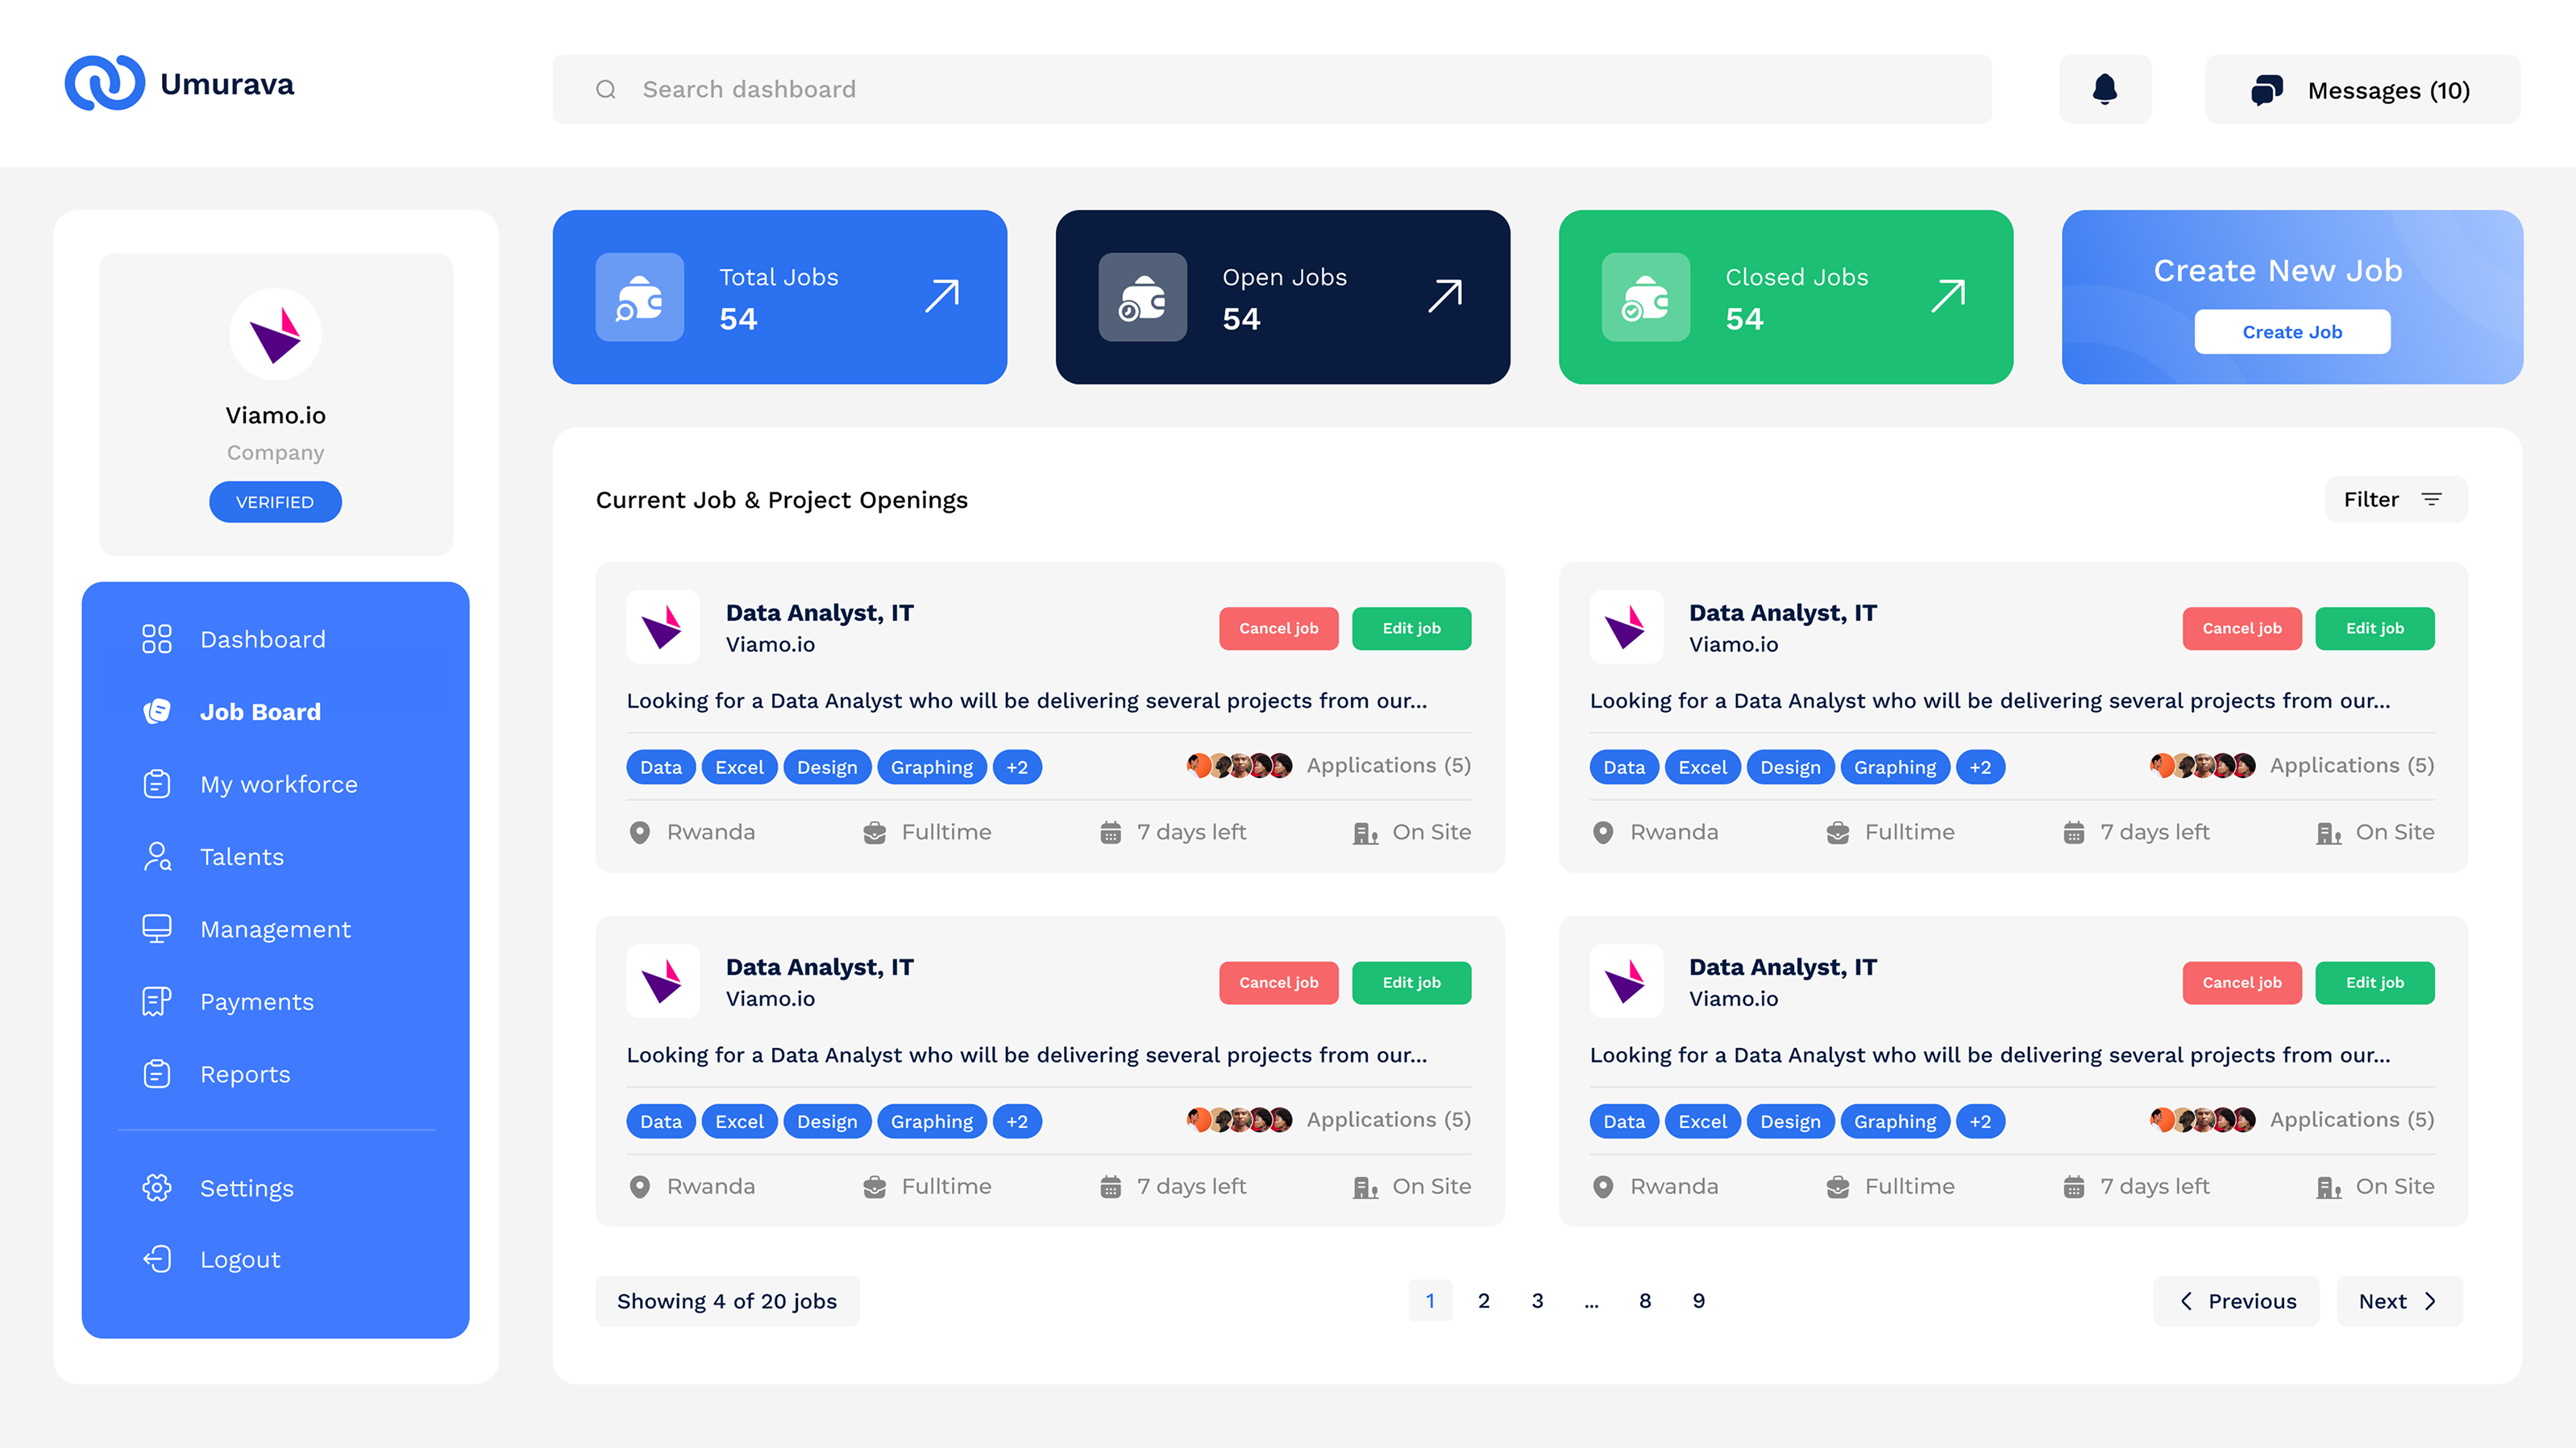2576x1448 pixels.
Task: Click the Viamo.io profile avatar
Action: 275,334
